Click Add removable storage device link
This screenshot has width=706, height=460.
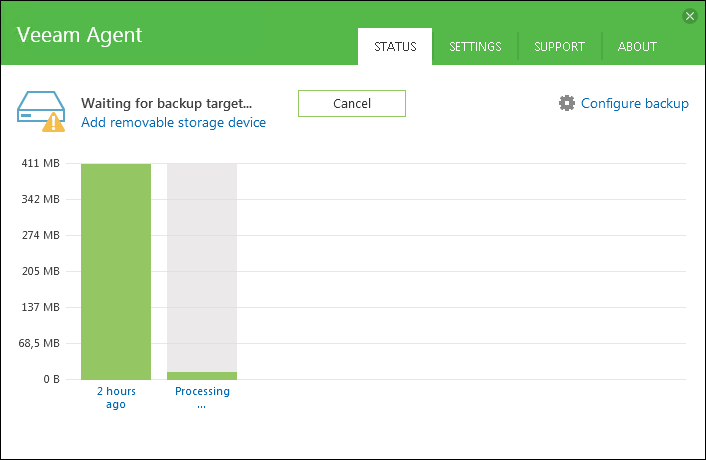(173, 122)
